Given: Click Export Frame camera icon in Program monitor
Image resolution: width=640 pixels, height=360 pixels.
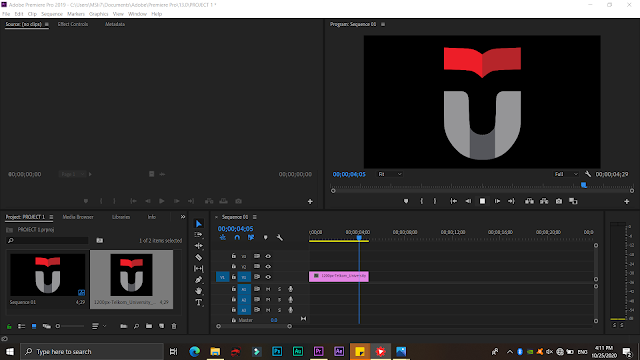Looking at the screenshot, I should click(x=559, y=201).
